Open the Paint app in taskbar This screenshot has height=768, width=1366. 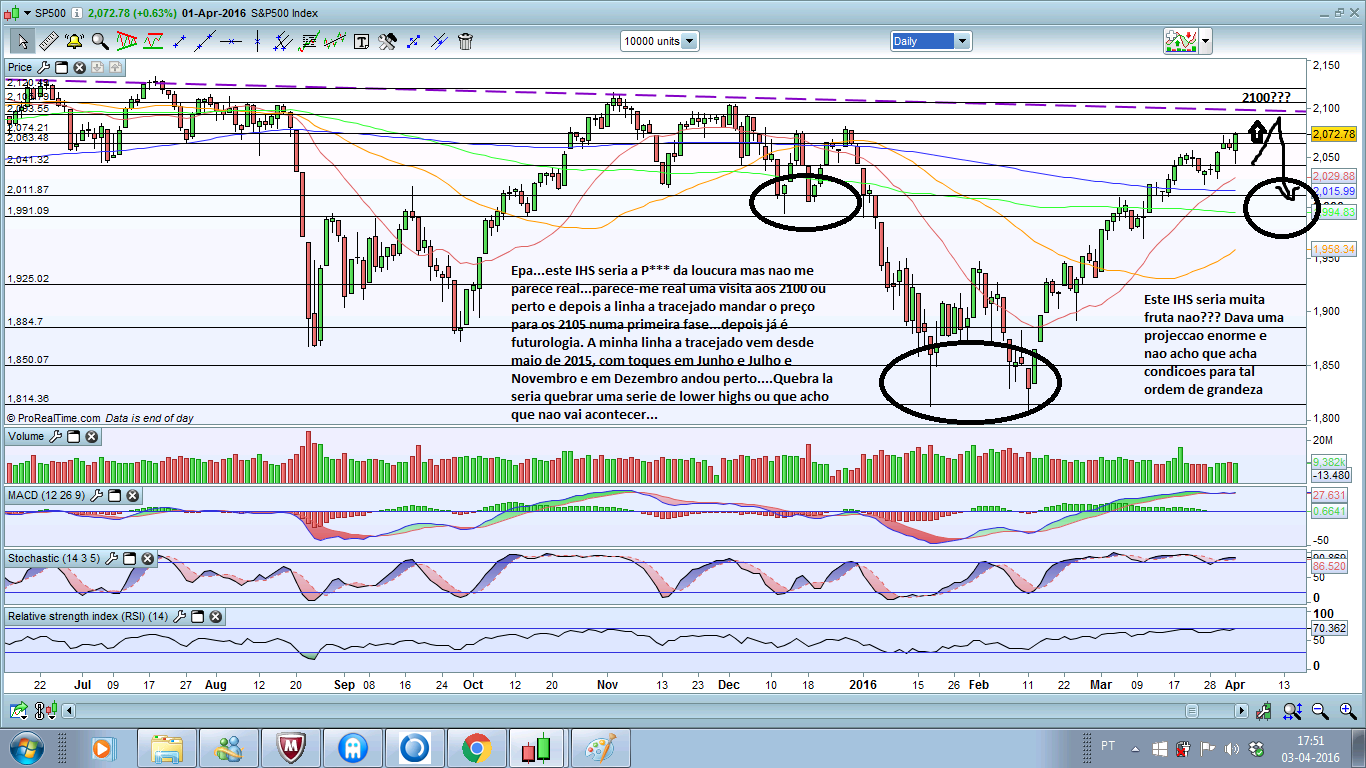coord(600,748)
